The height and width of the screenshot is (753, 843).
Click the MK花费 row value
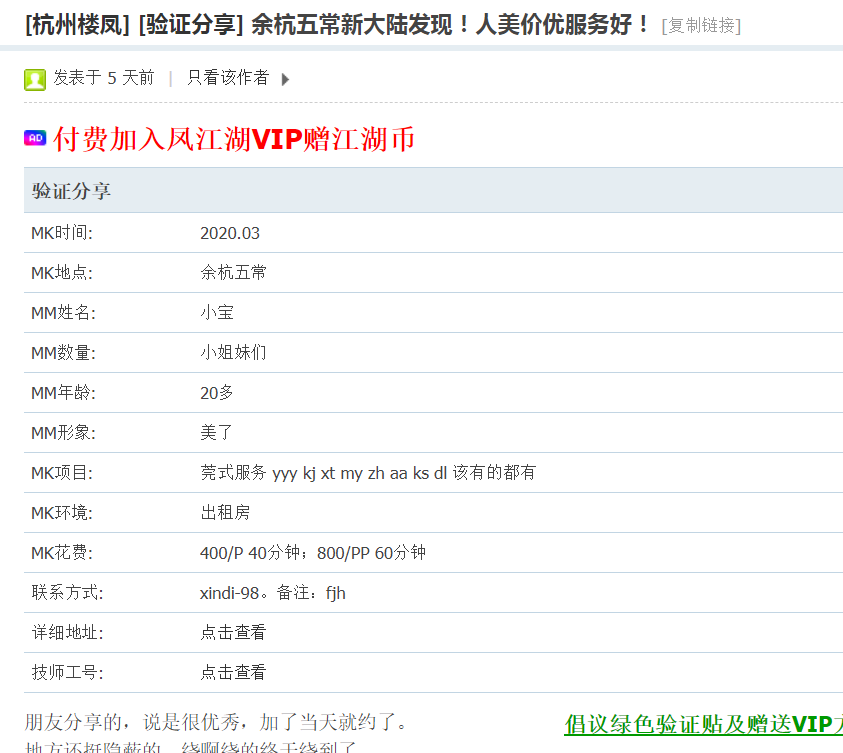313,553
